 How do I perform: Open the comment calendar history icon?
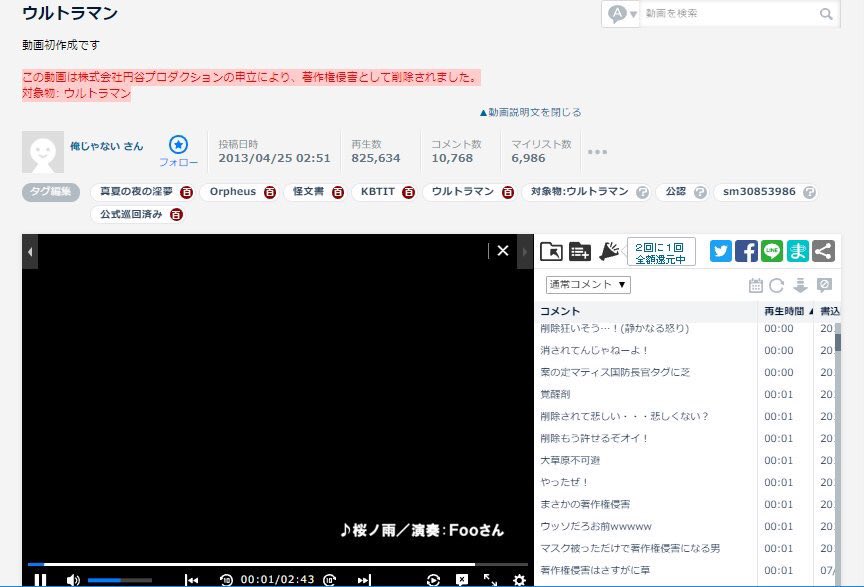pos(755,286)
